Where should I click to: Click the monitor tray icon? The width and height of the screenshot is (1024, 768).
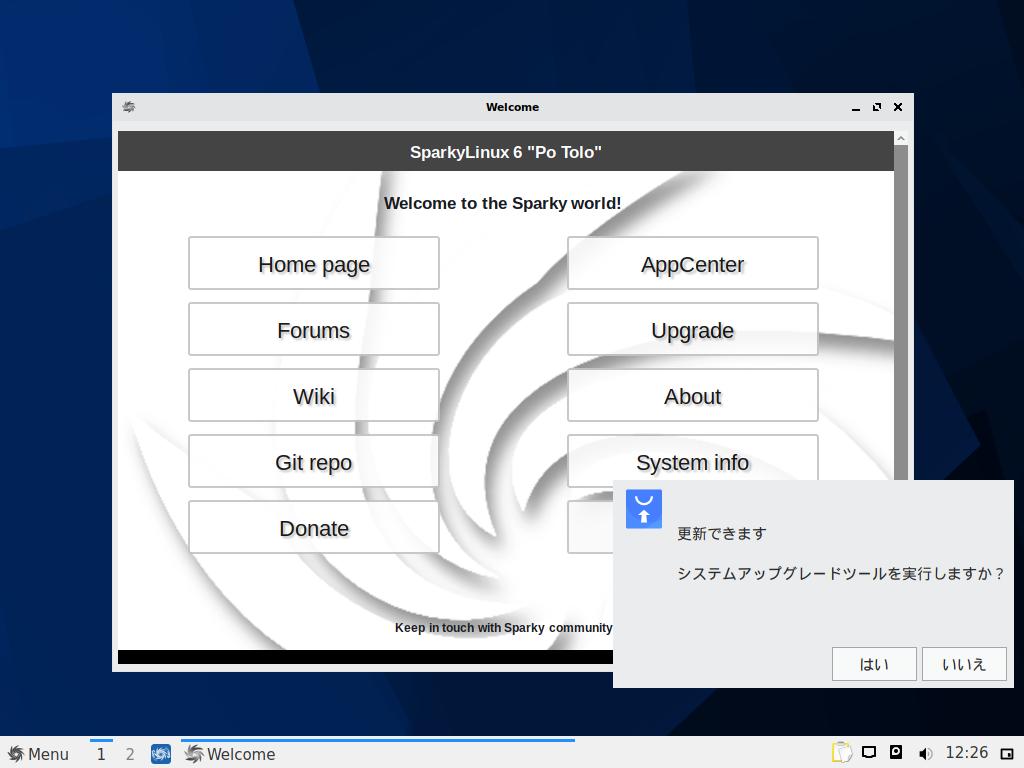[869, 752]
